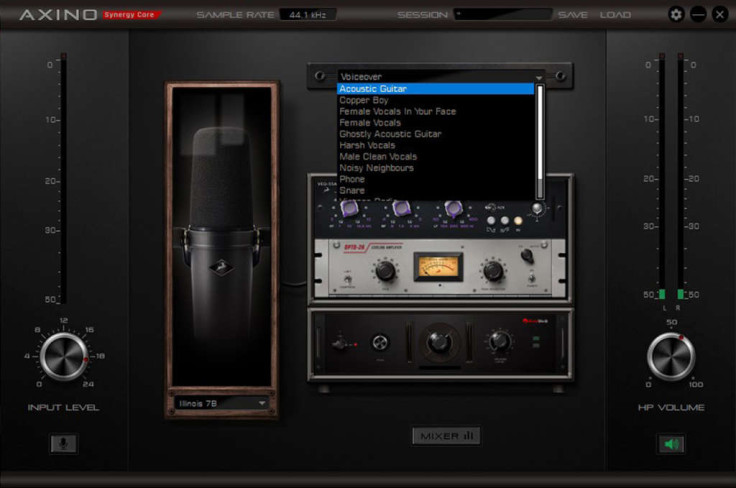736x488 pixels.
Task: Click the compressor's left black gain knob
Action: pos(385,271)
